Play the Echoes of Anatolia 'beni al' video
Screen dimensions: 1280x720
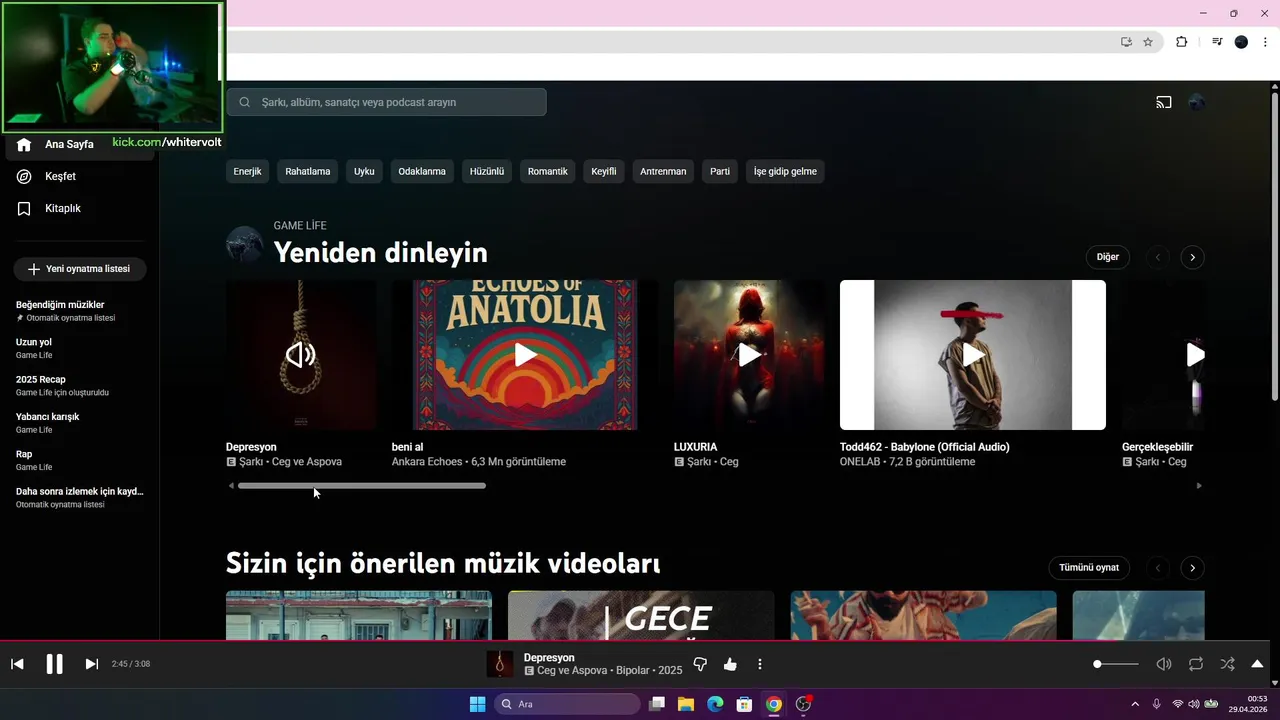(525, 355)
